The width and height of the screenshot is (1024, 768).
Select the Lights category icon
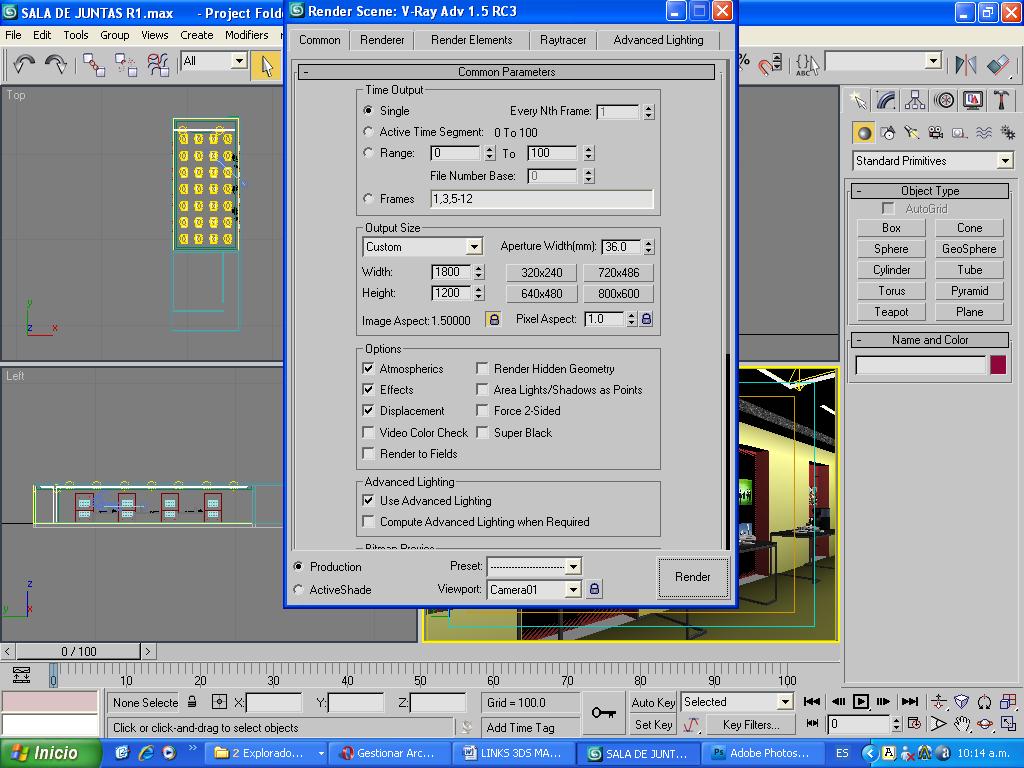pos(912,133)
